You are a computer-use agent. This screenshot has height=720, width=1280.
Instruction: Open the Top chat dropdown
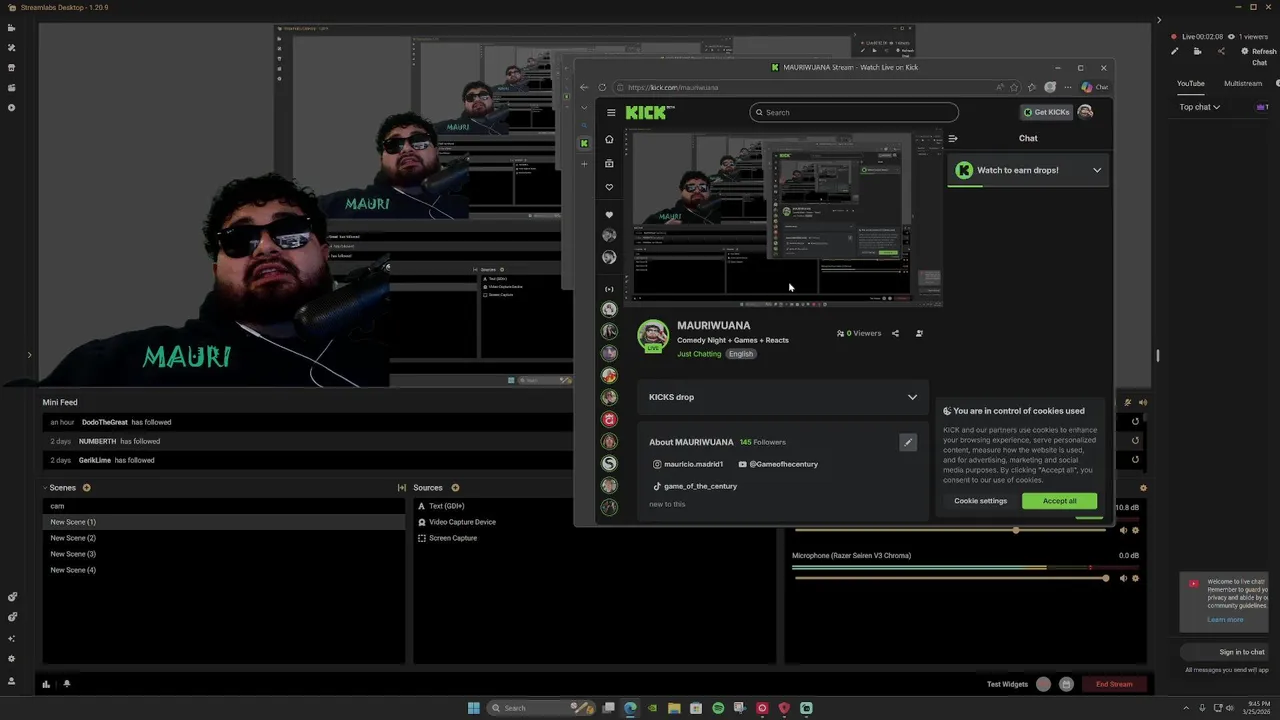(1199, 107)
